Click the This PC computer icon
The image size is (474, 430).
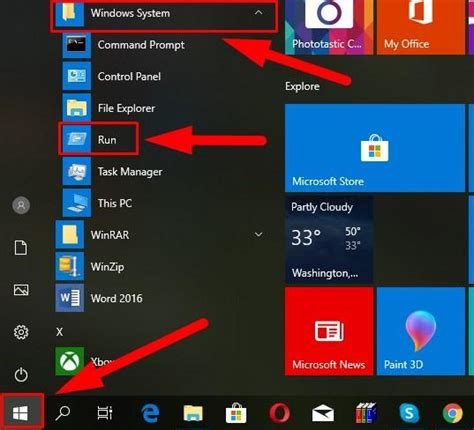pyautogui.click(x=76, y=203)
